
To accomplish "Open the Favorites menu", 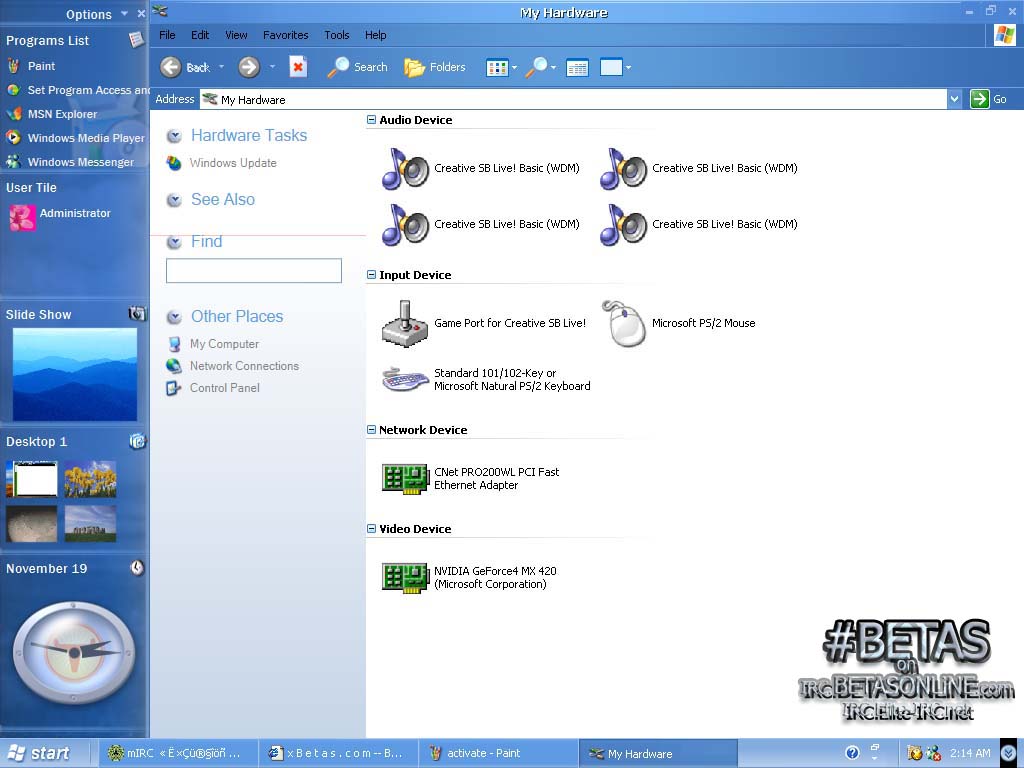I will (285, 35).
